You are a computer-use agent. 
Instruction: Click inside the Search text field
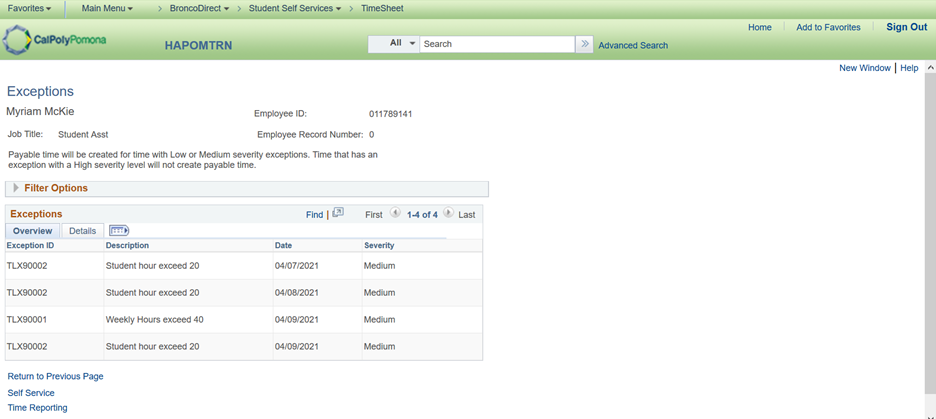pos(496,44)
